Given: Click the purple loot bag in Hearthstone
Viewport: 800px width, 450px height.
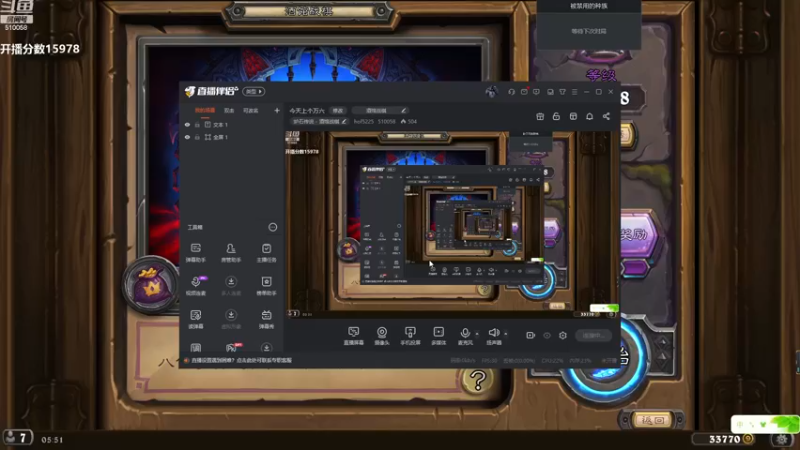Looking at the screenshot, I should pyautogui.click(x=152, y=285).
